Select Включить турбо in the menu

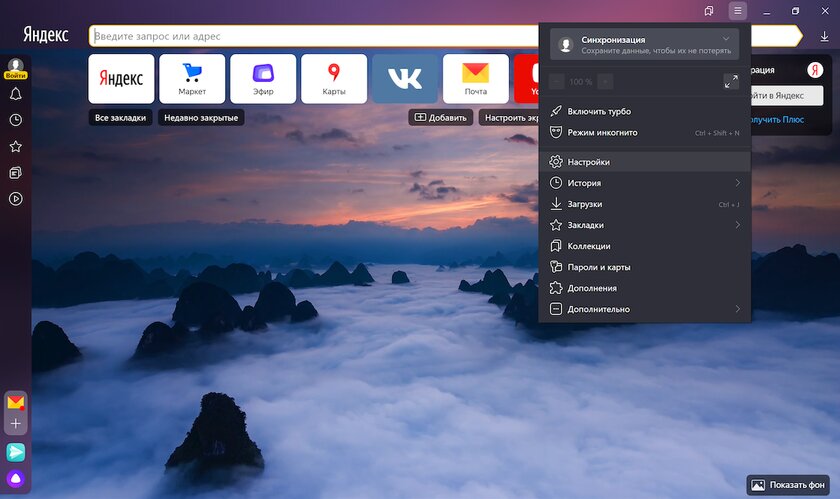pyautogui.click(x=644, y=111)
